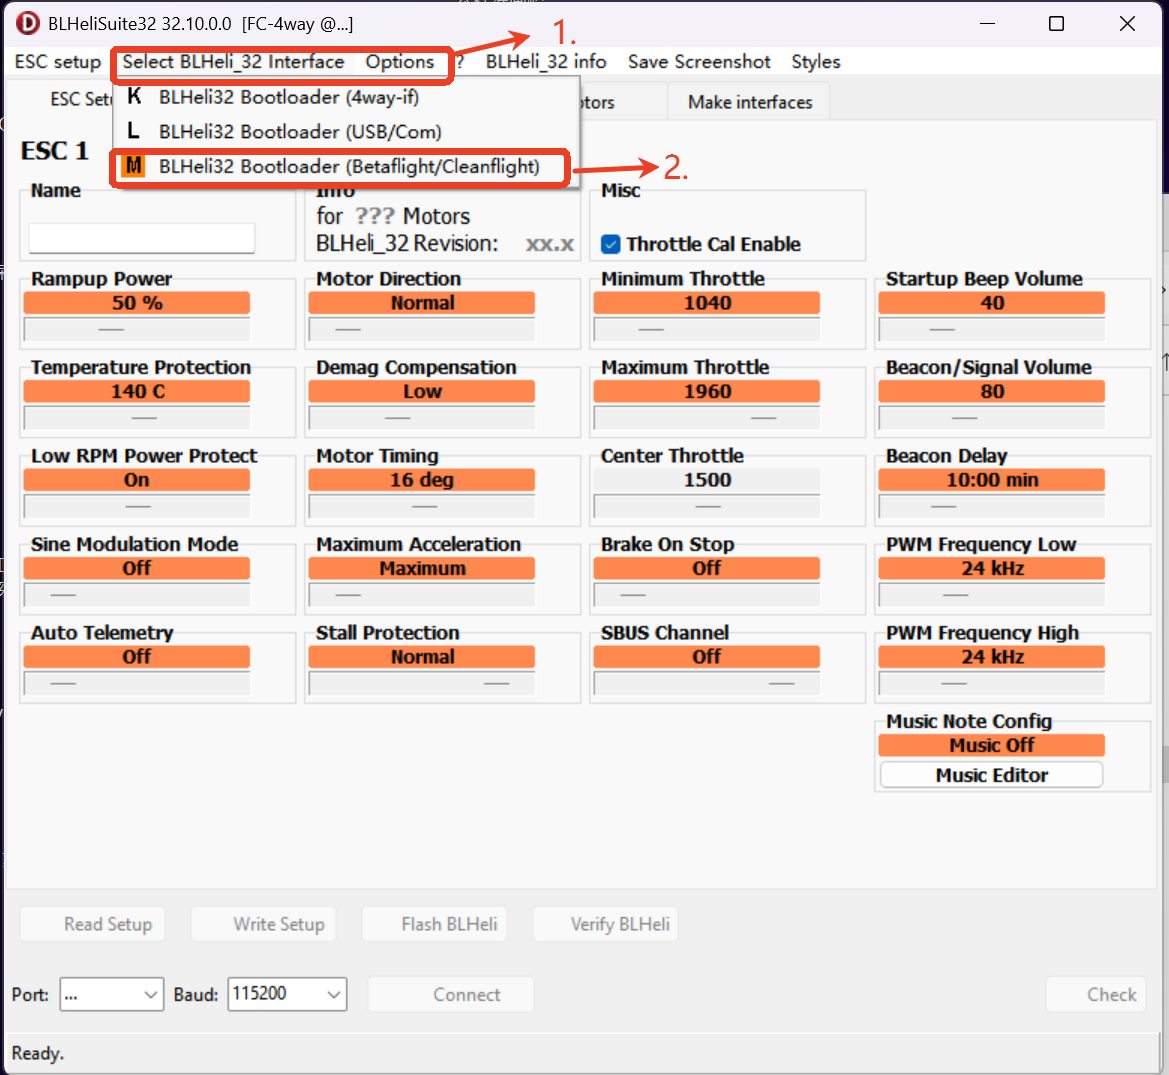The image size is (1169, 1075).
Task: Click the Maximum Acceleration Maximum value
Action: click(x=421, y=568)
